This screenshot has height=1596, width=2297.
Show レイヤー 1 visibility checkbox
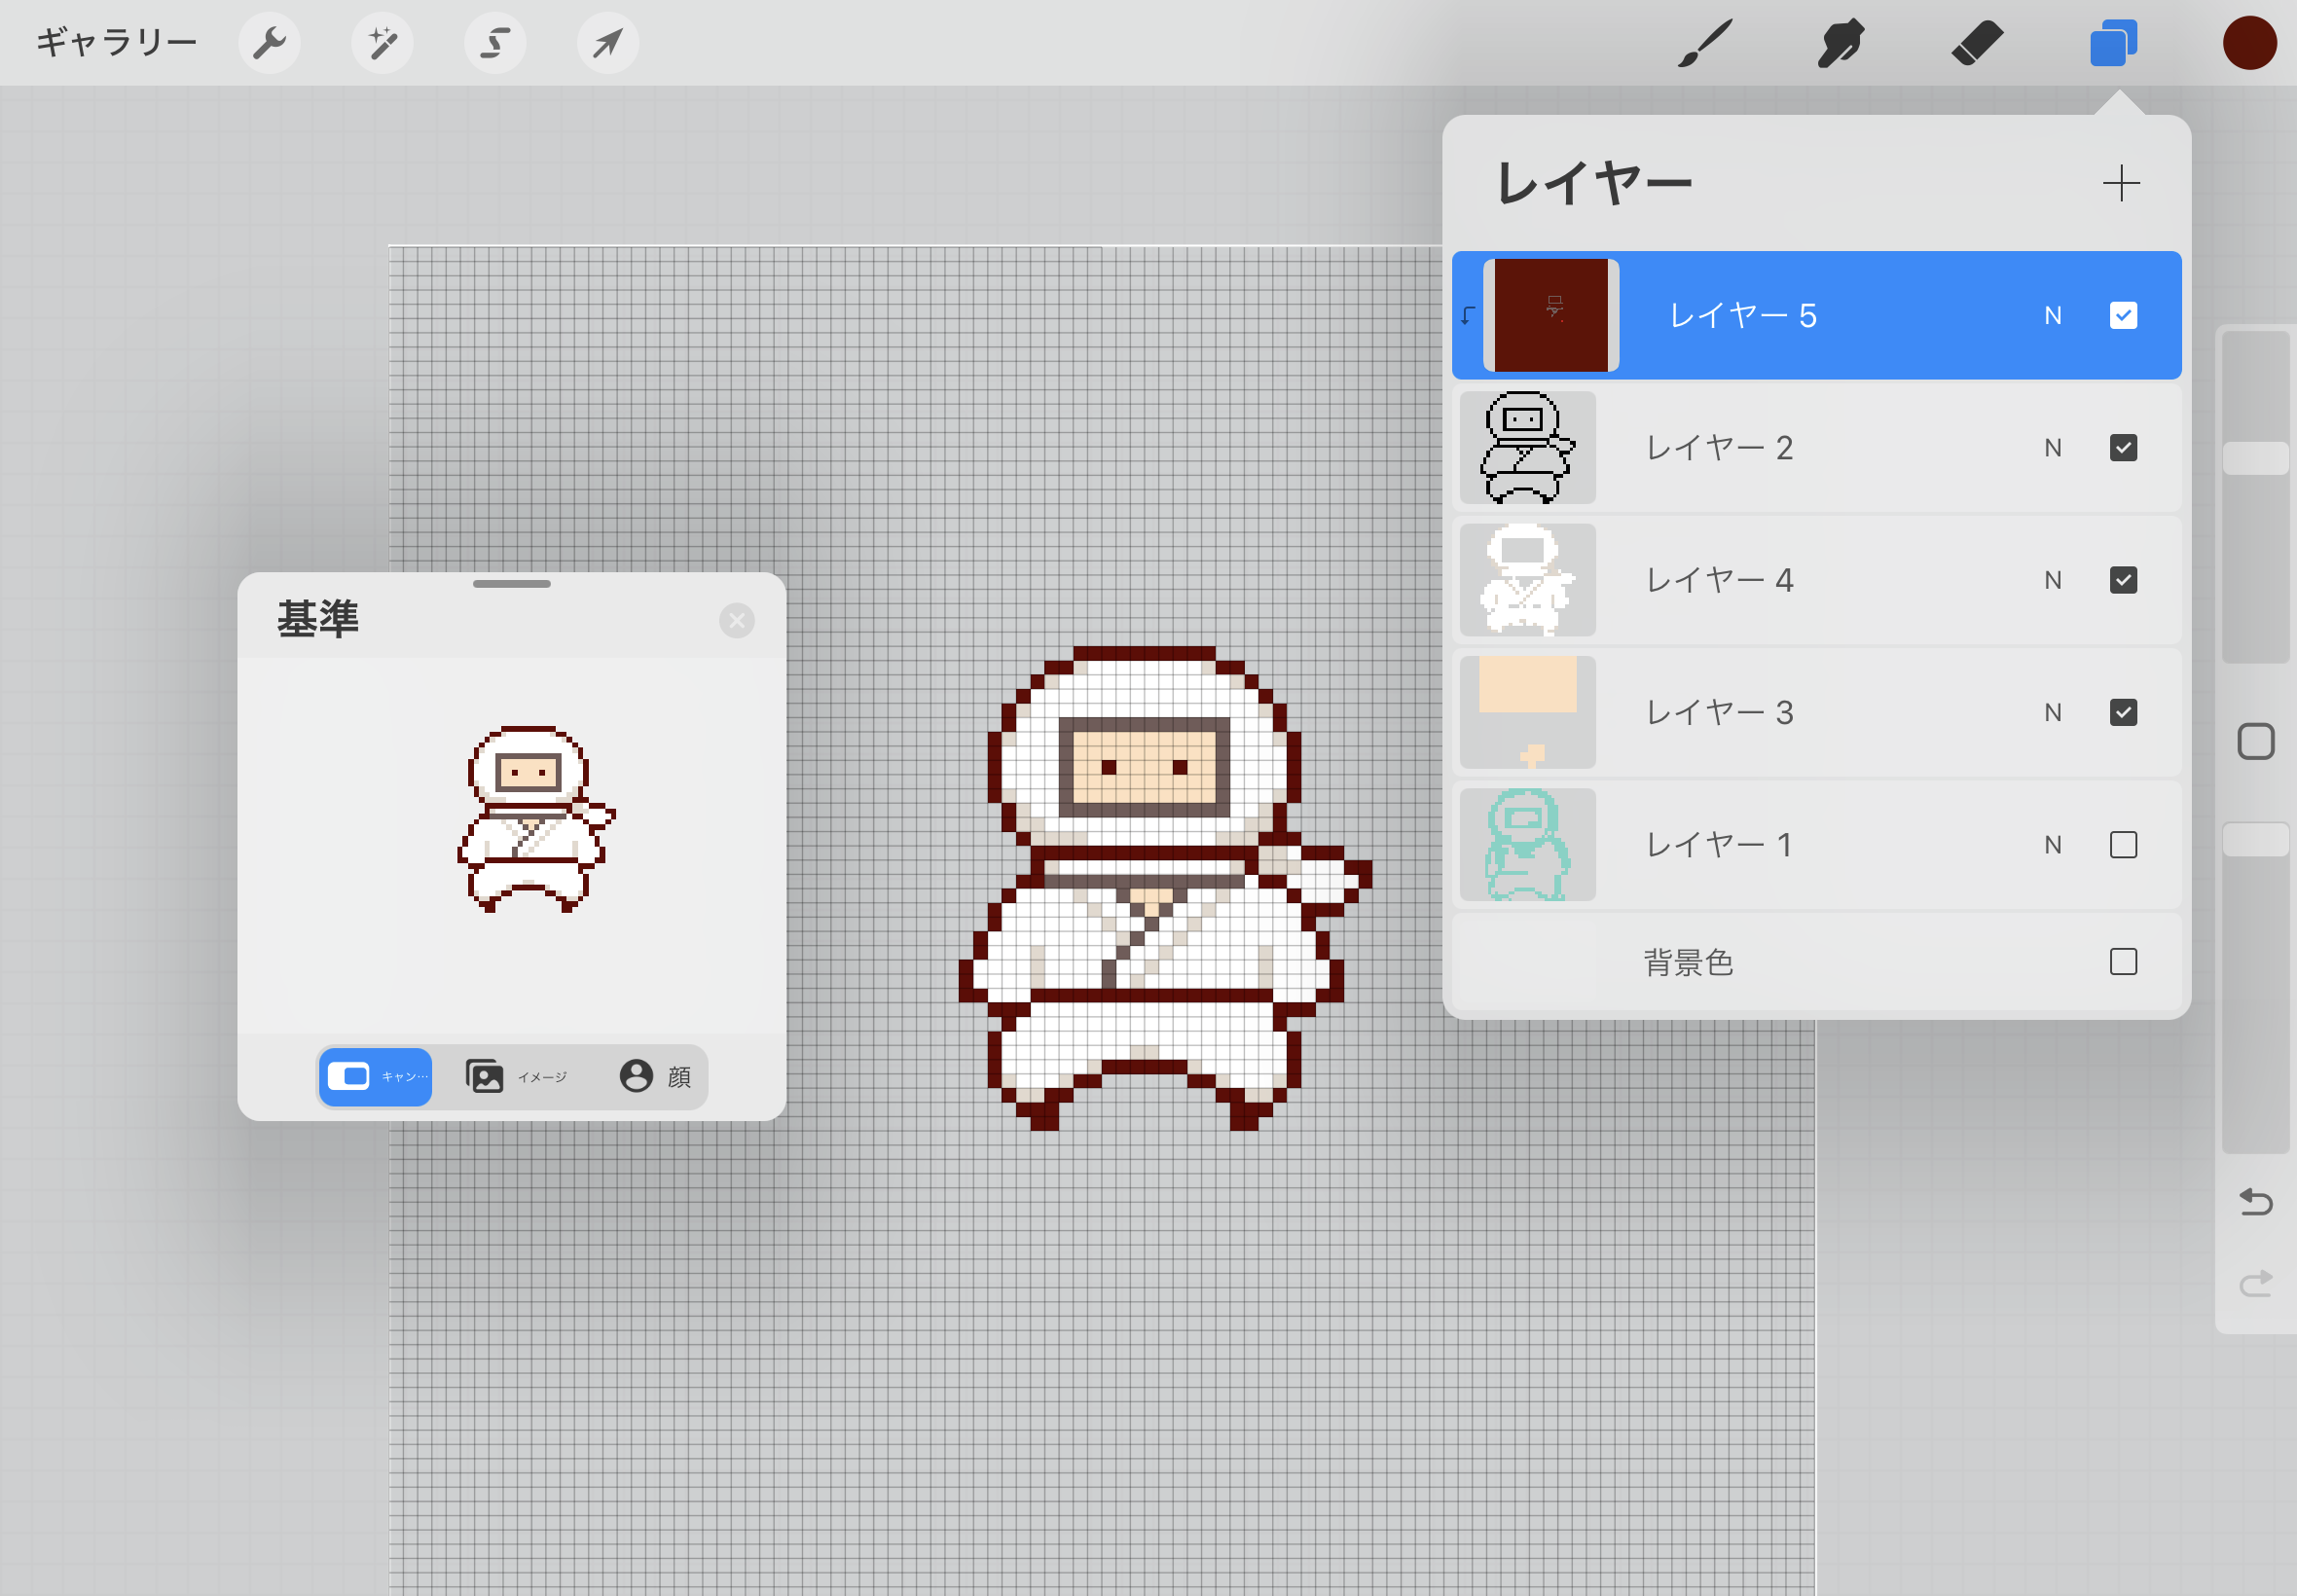click(x=2123, y=845)
